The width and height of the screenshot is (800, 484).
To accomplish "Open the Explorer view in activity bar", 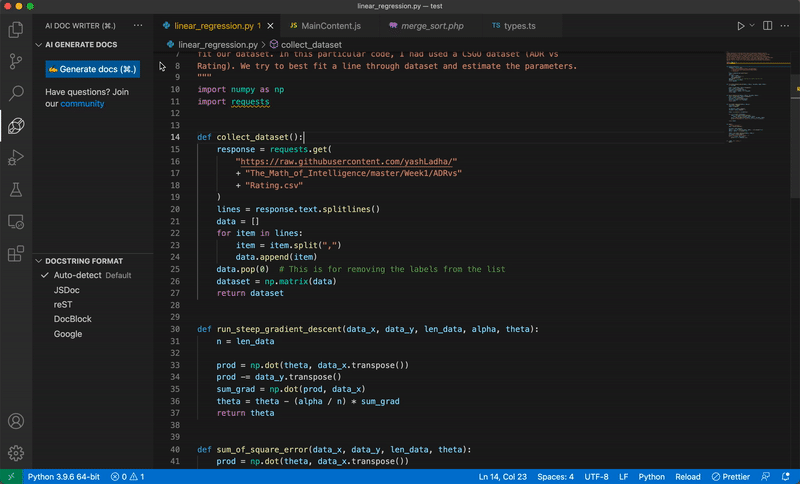I will pyautogui.click(x=16, y=30).
